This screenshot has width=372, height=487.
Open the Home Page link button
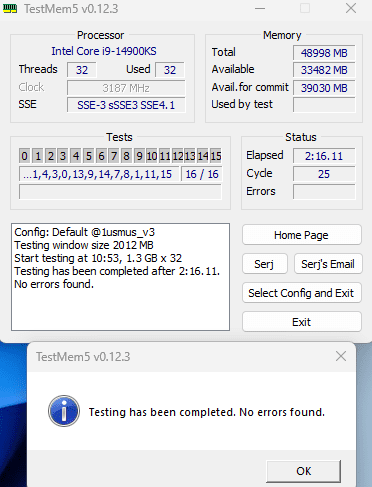coord(302,235)
